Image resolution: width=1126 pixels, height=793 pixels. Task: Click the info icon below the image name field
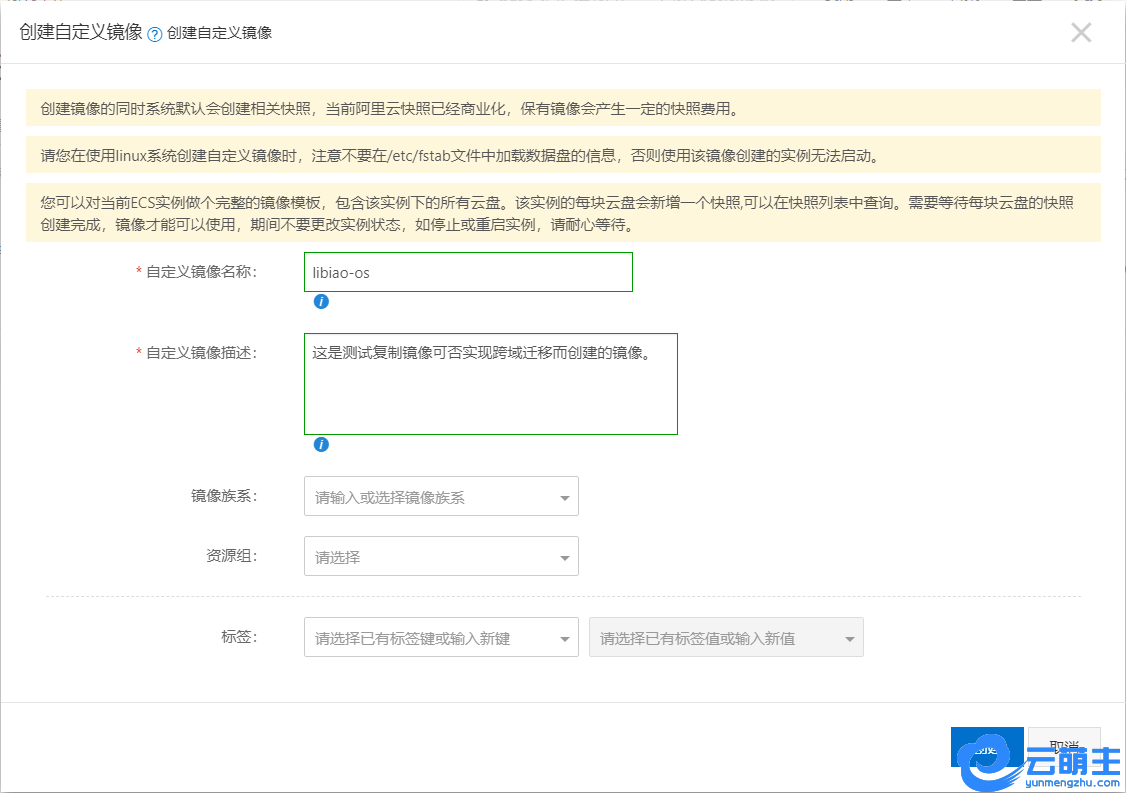pyautogui.click(x=321, y=301)
